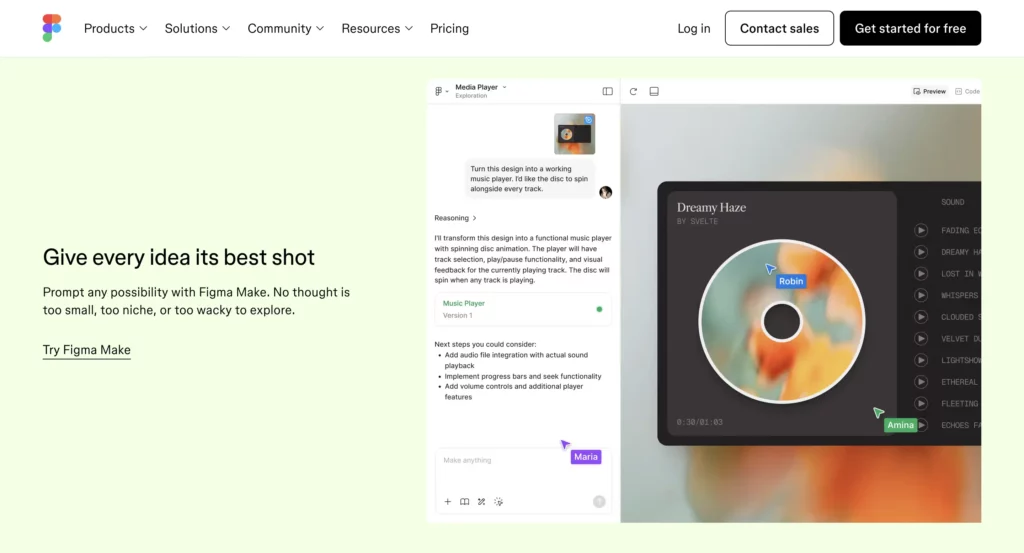Play the Fleeting track
Screen dimensions: 1024x553
click(x=921, y=403)
